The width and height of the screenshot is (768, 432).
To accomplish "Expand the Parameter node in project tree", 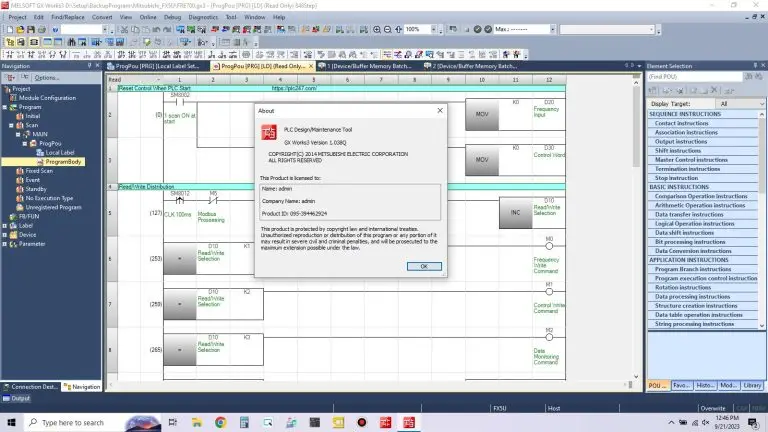I will 5,244.
